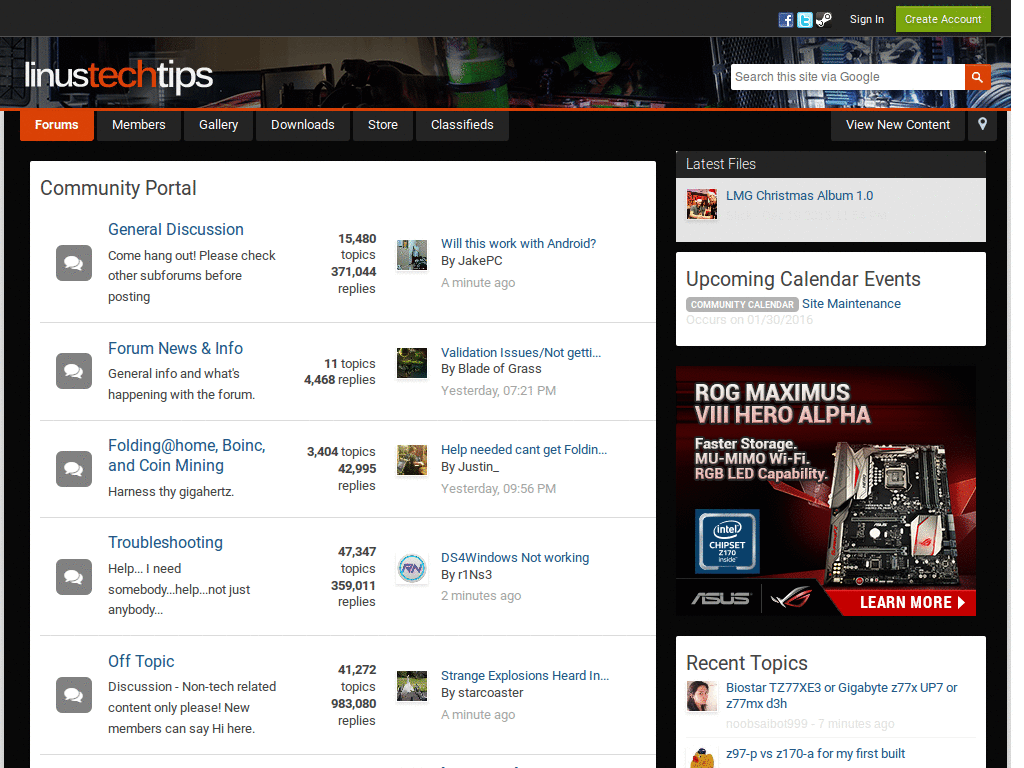Open Site Maintenance calendar event
The height and width of the screenshot is (768, 1024).
tap(852, 304)
